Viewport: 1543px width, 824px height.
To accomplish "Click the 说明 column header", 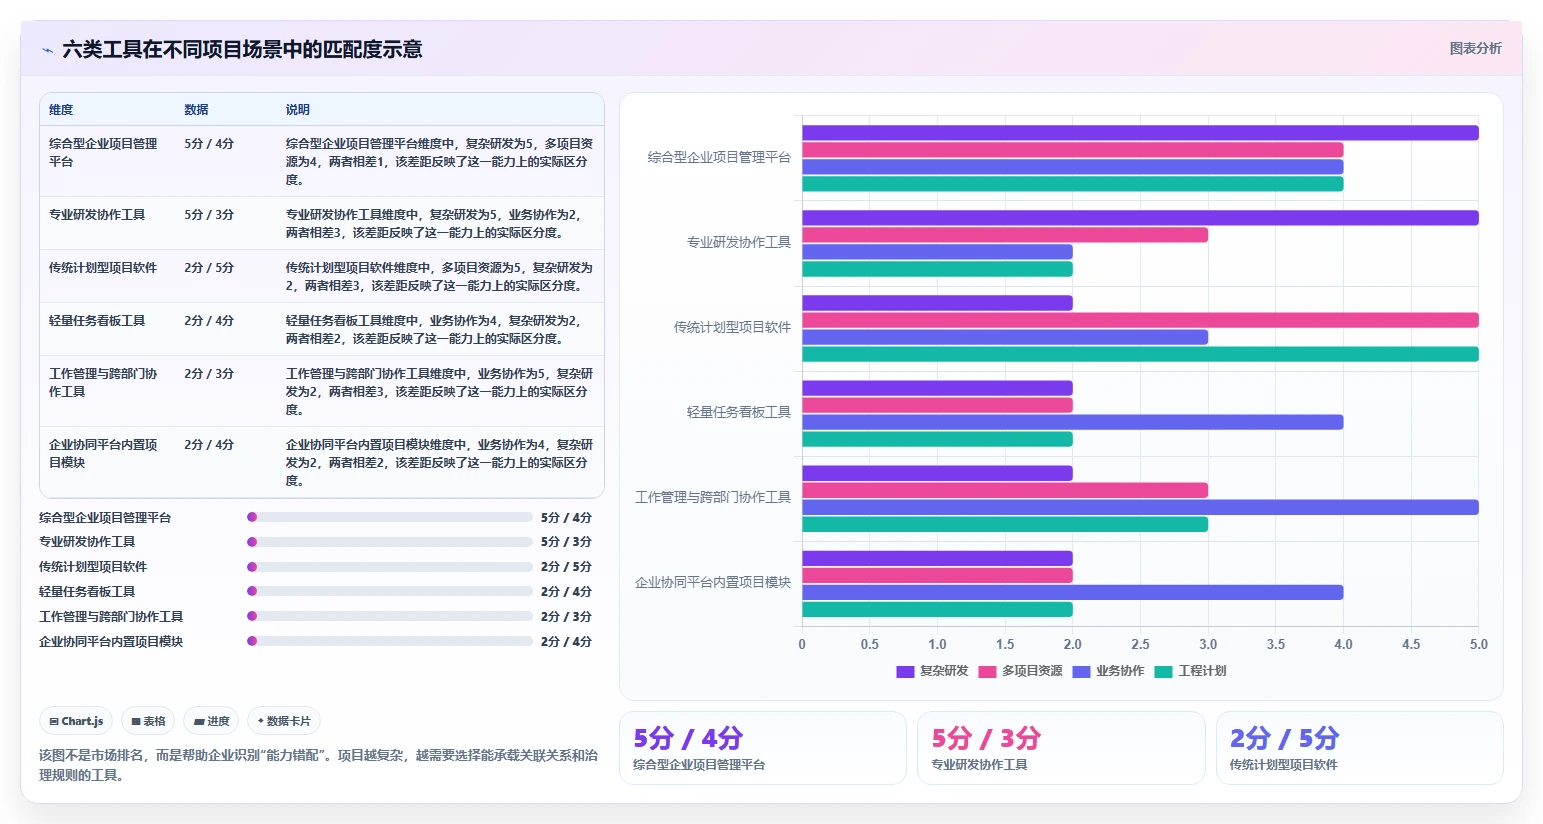I will 298,110.
